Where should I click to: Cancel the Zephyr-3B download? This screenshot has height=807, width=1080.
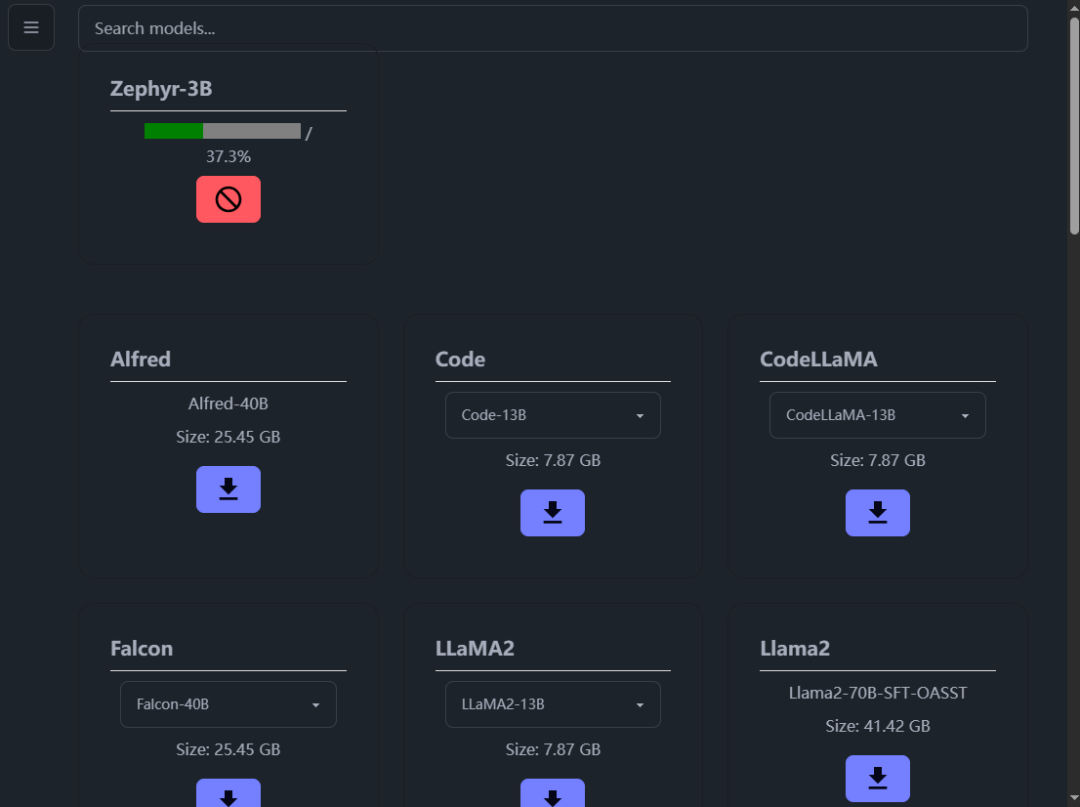pos(228,200)
